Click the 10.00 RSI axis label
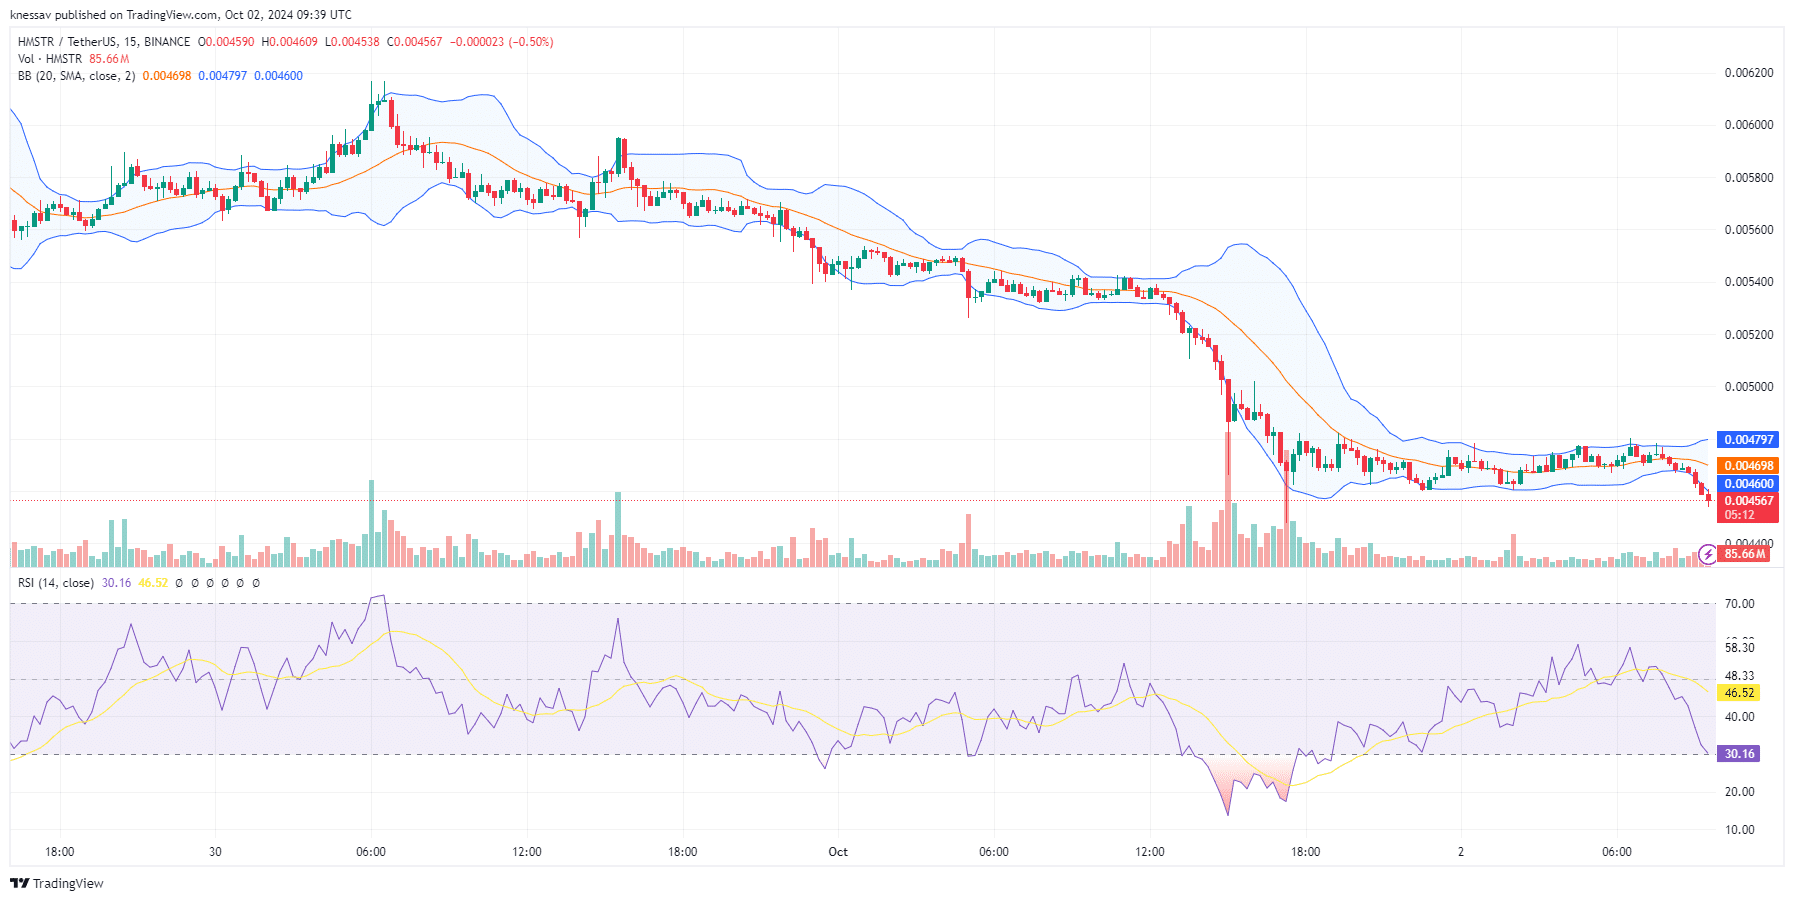1794x901 pixels. click(1740, 830)
